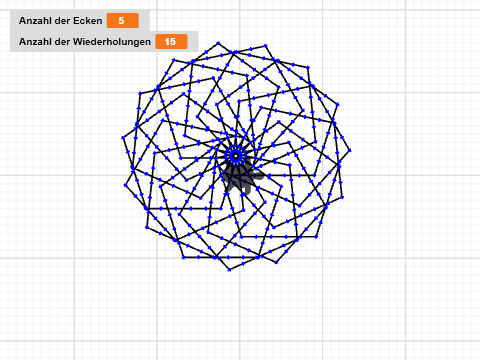Click the dark sprite behind the pattern center
480x360 pixels.
pyautogui.click(x=243, y=177)
